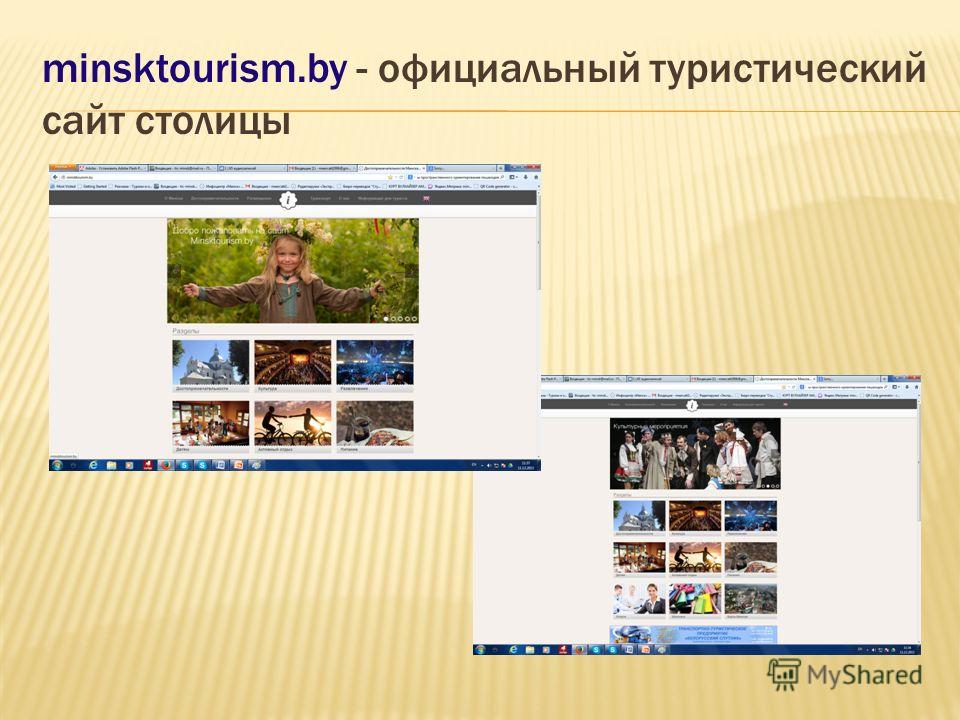Open the blue-lit concert tile in the folk-performers screenshot

point(751,518)
